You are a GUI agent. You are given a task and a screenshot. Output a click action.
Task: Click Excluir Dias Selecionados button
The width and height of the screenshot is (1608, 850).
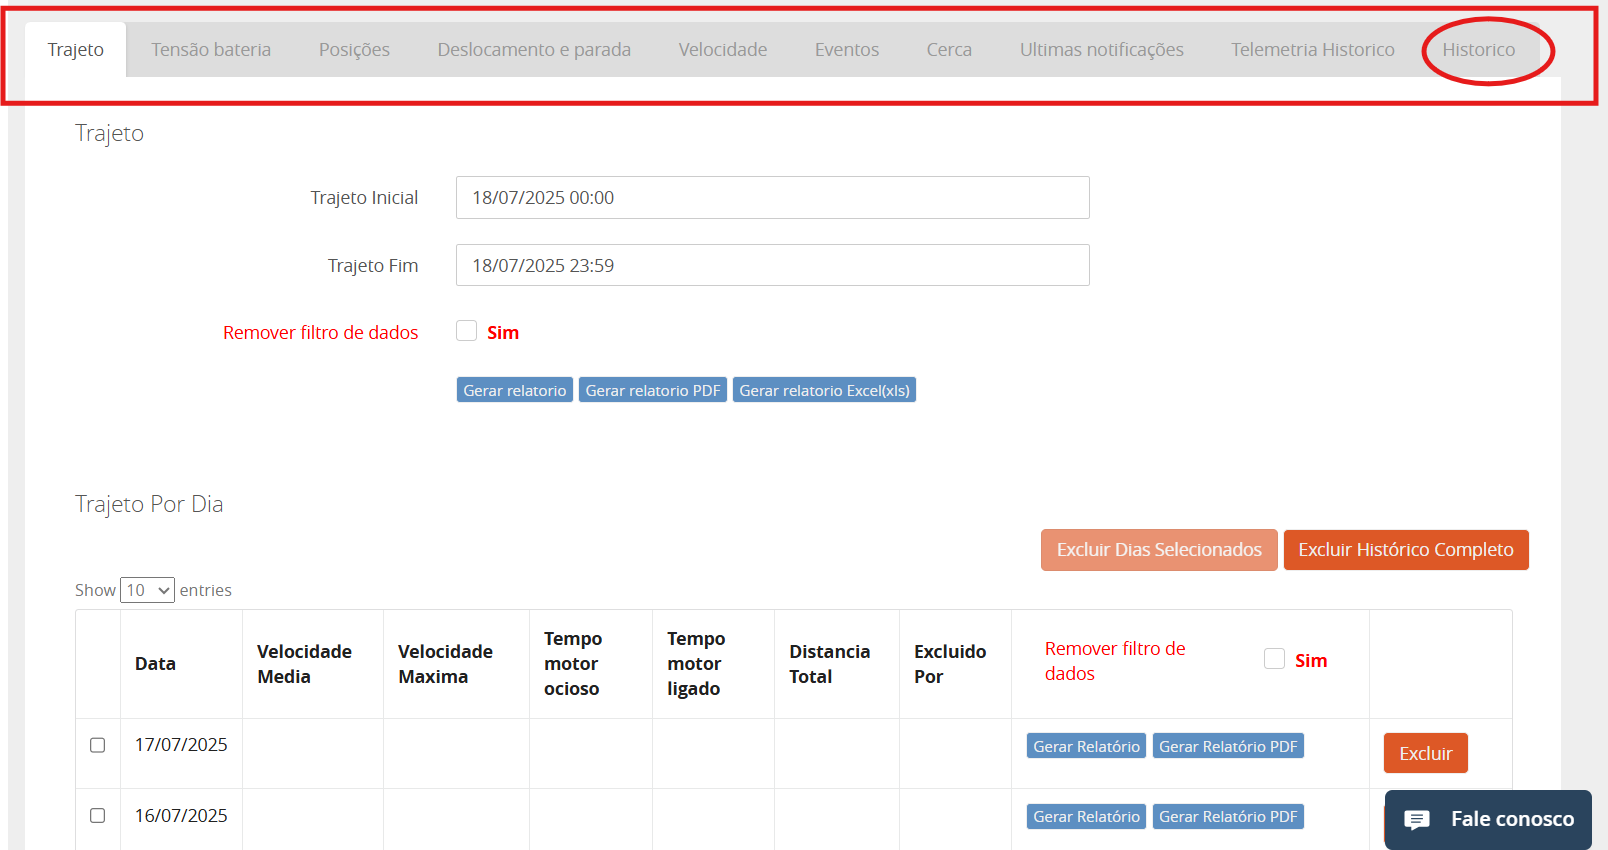pyautogui.click(x=1159, y=550)
